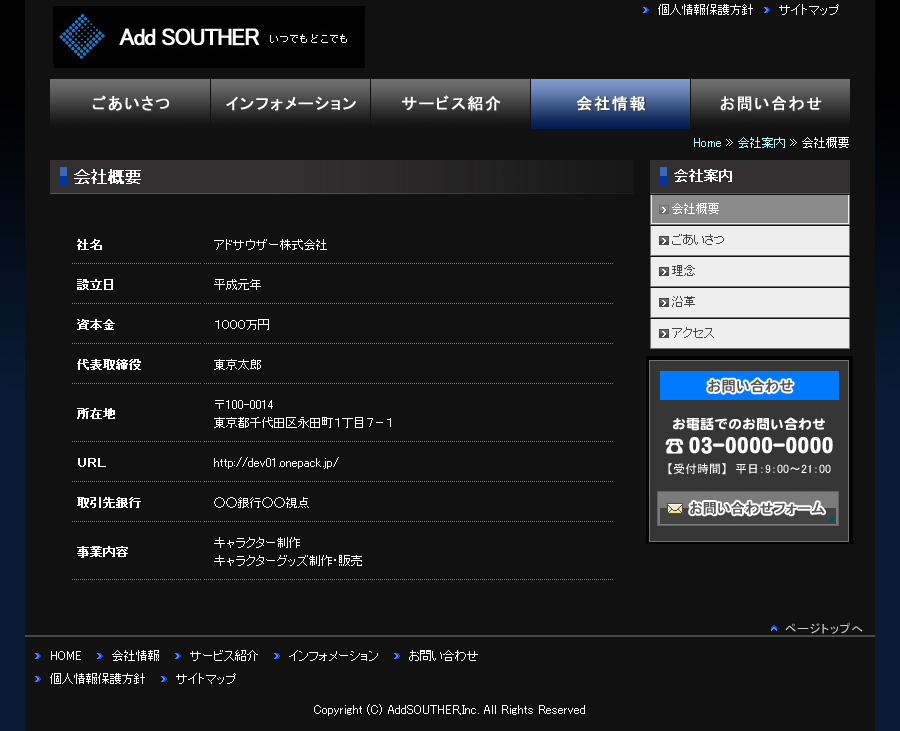Open サービス紹介 link in the footer
This screenshot has height=731, width=900.
(223, 656)
